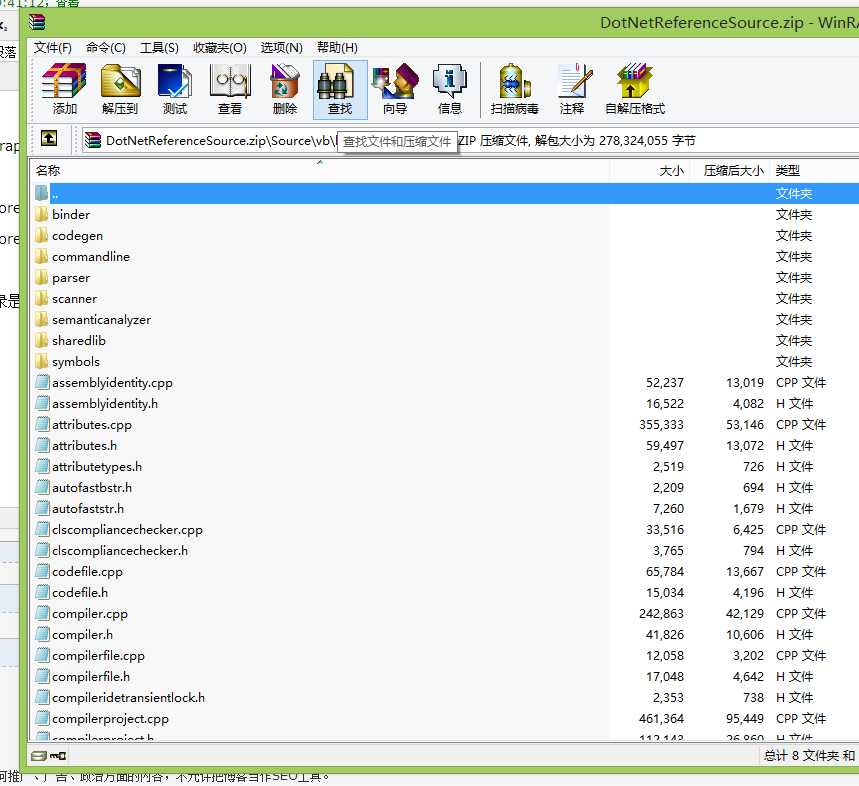Select file assemblyidentity.cpp
859x786 pixels.
pyautogui.click(x=112, y=383)
